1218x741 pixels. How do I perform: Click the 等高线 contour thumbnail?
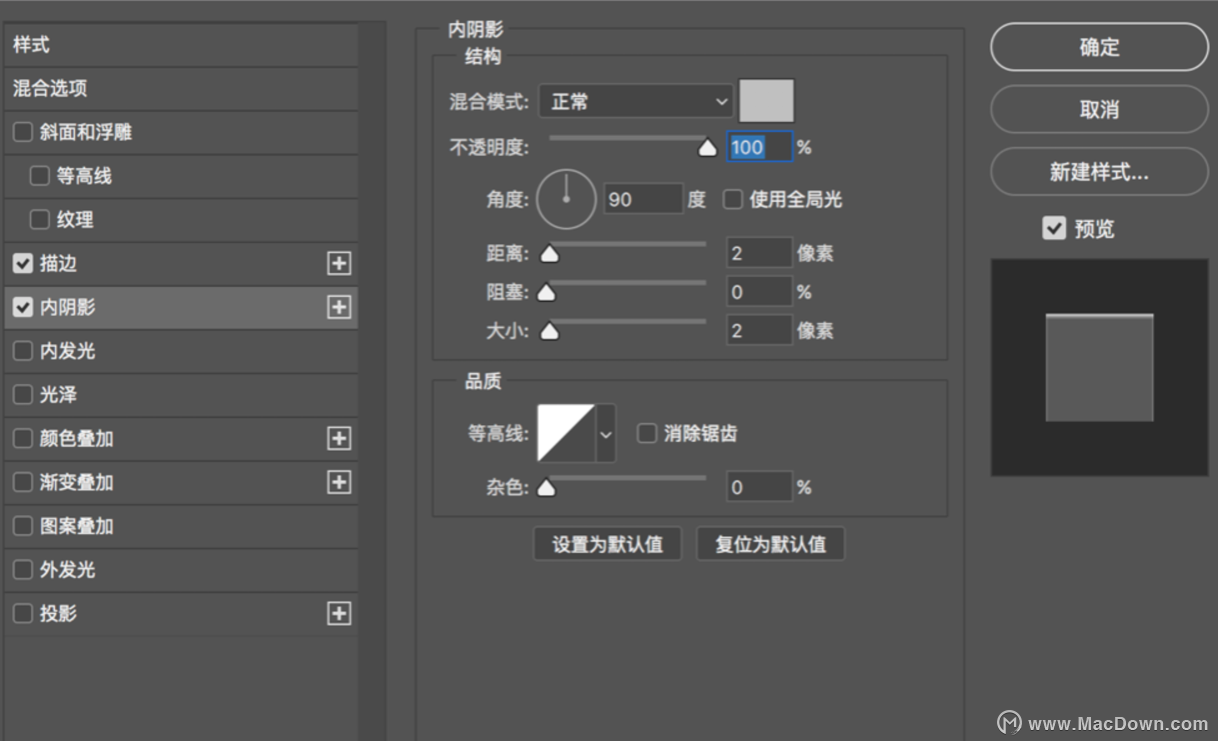tap(566, 433)
